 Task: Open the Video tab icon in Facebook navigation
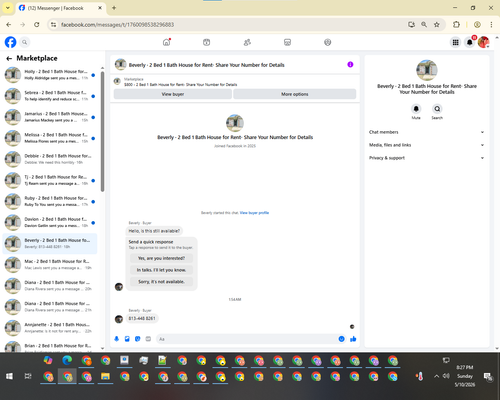tap(207, 42)
